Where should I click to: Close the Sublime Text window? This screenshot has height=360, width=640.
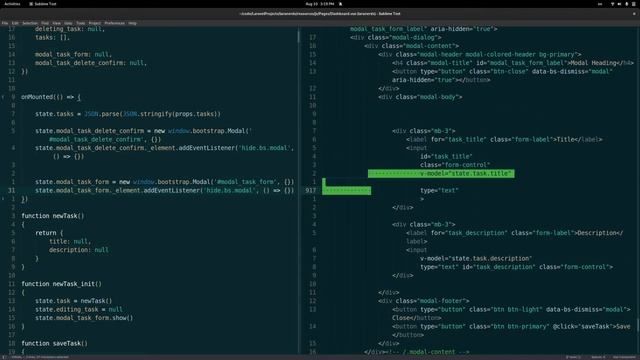(634, 13)
